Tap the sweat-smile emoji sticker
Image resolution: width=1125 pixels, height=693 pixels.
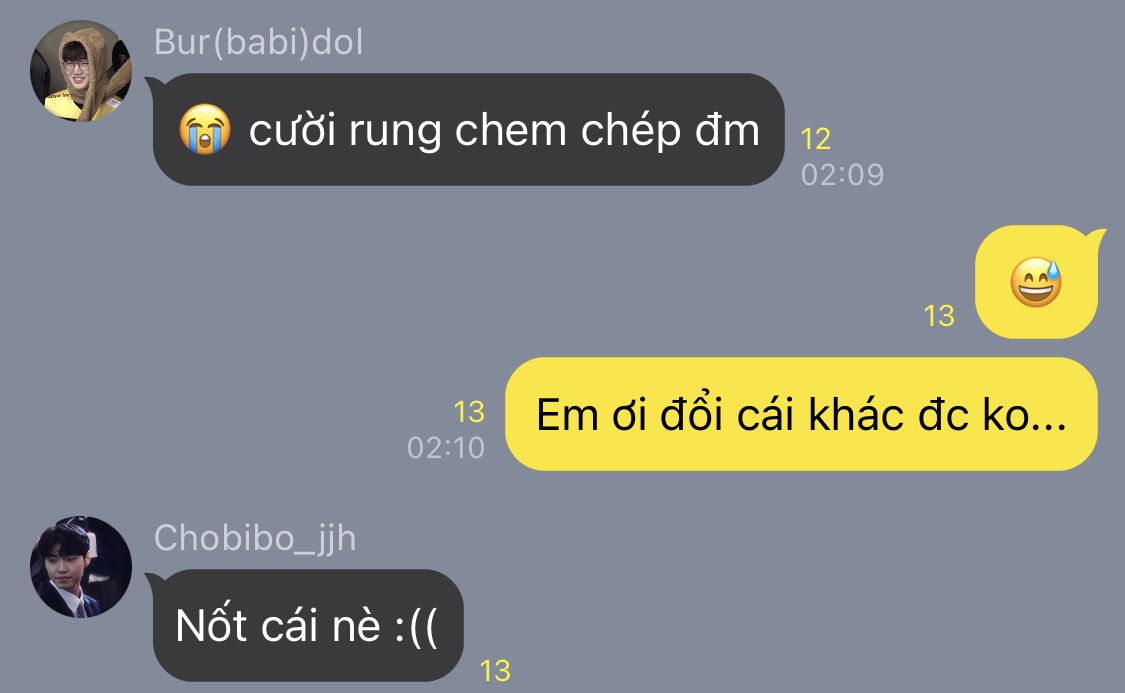click(x=1036, y=283)
